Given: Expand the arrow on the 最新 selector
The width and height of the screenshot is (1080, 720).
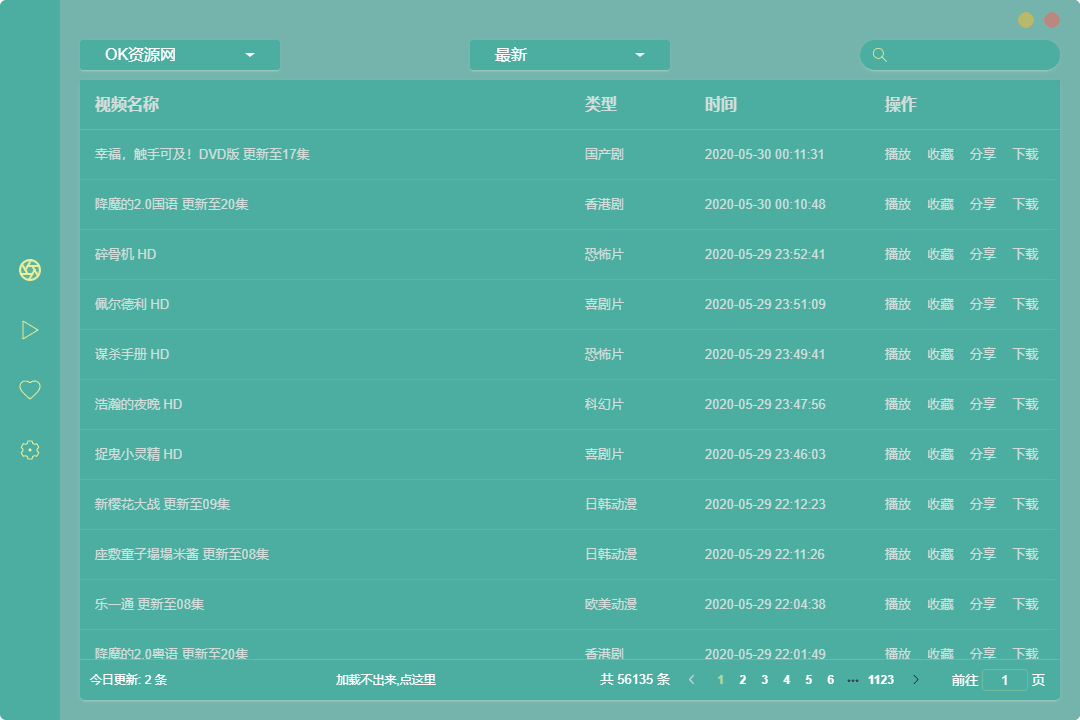Looking at the screenshot, I should 639,55.
